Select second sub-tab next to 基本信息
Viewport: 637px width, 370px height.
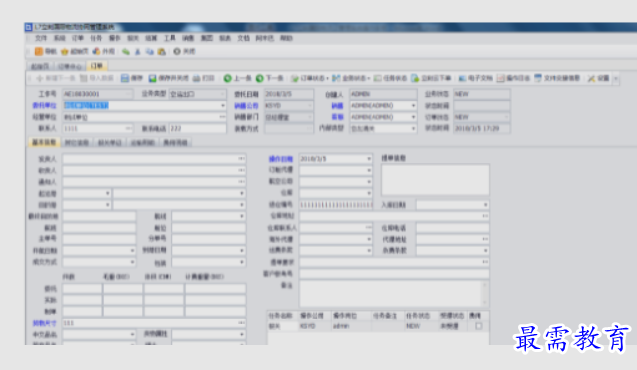77,143
